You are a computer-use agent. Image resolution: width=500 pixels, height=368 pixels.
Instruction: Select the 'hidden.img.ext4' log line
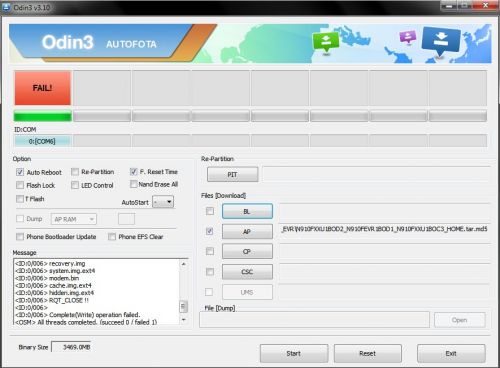[54, 293]
